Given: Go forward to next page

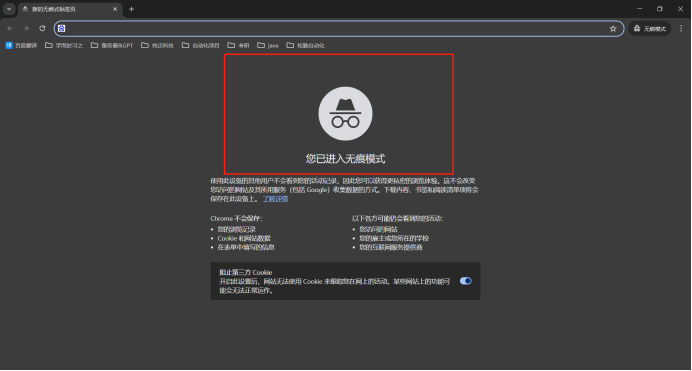Looking at the screenshot, I should pos(26,28).
